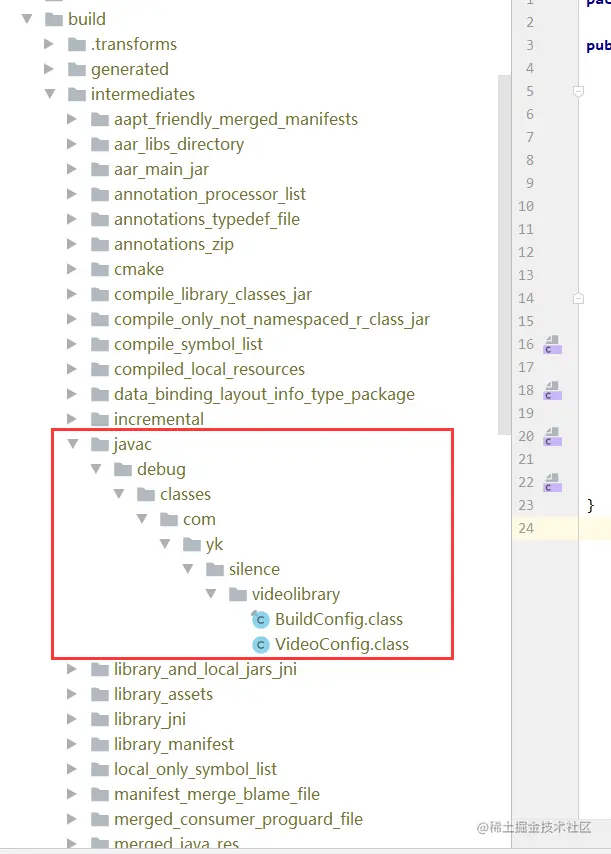Collapse the classes folder arrow

tap(119, 494)
